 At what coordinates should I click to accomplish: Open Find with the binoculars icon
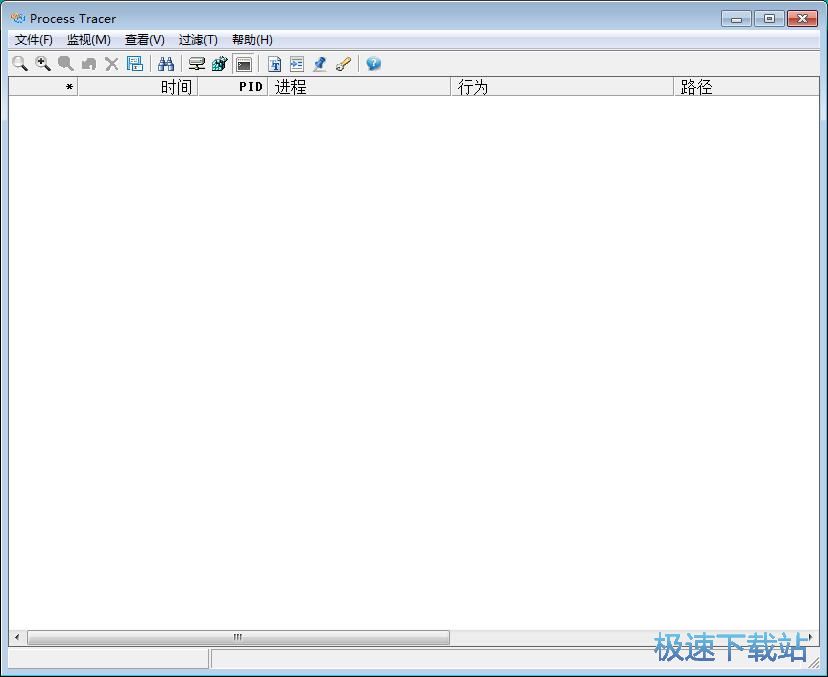166,64
